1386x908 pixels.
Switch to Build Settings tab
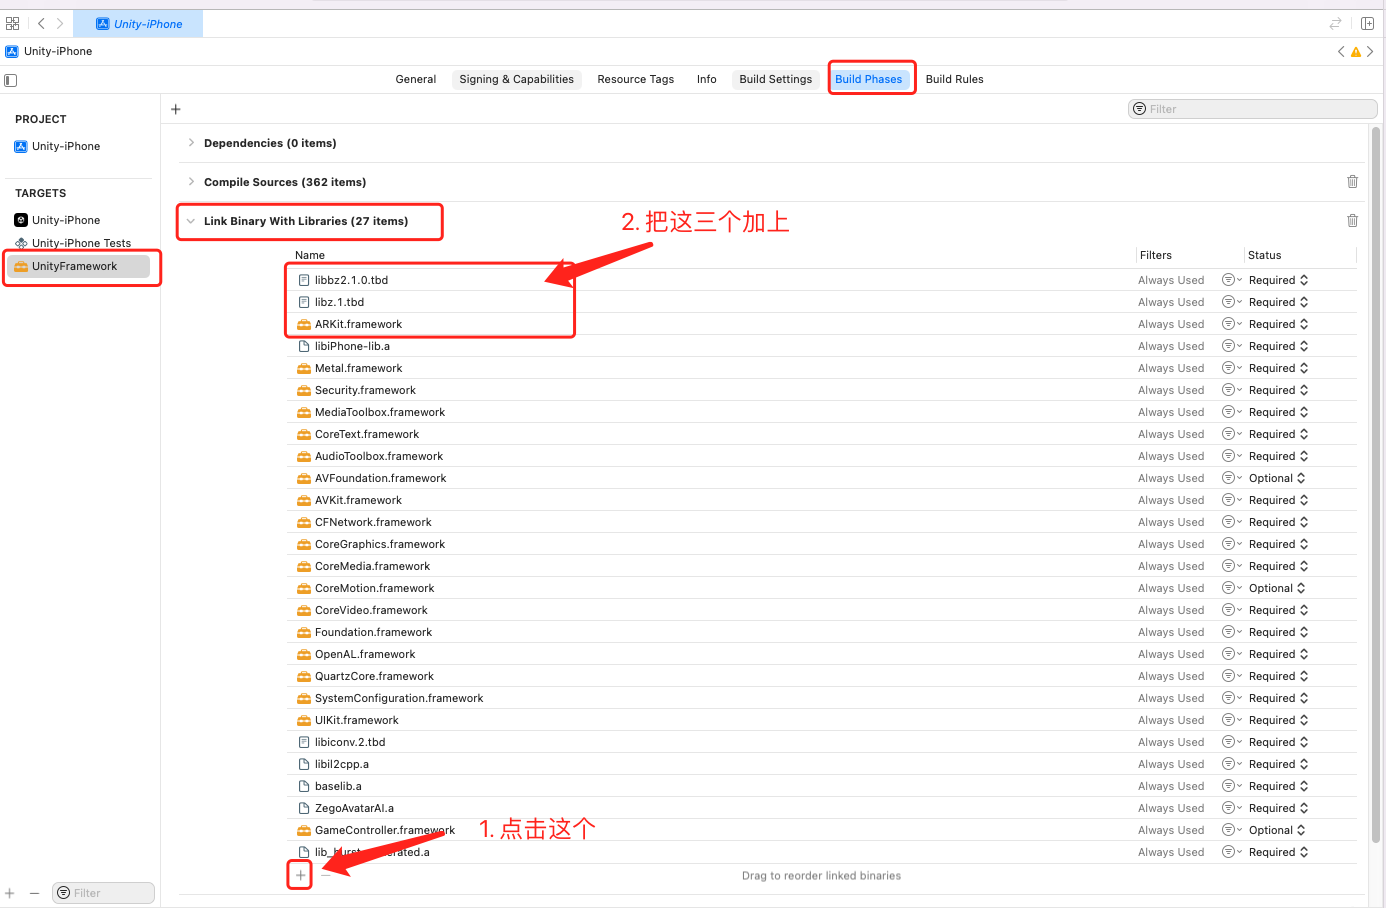point(775,79)
